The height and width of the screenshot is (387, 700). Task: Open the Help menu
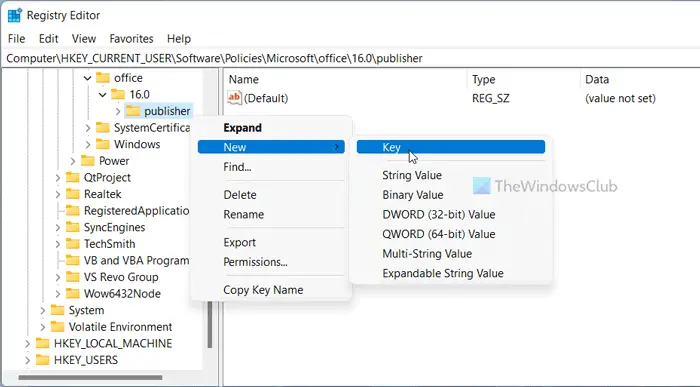click(179, 39)
